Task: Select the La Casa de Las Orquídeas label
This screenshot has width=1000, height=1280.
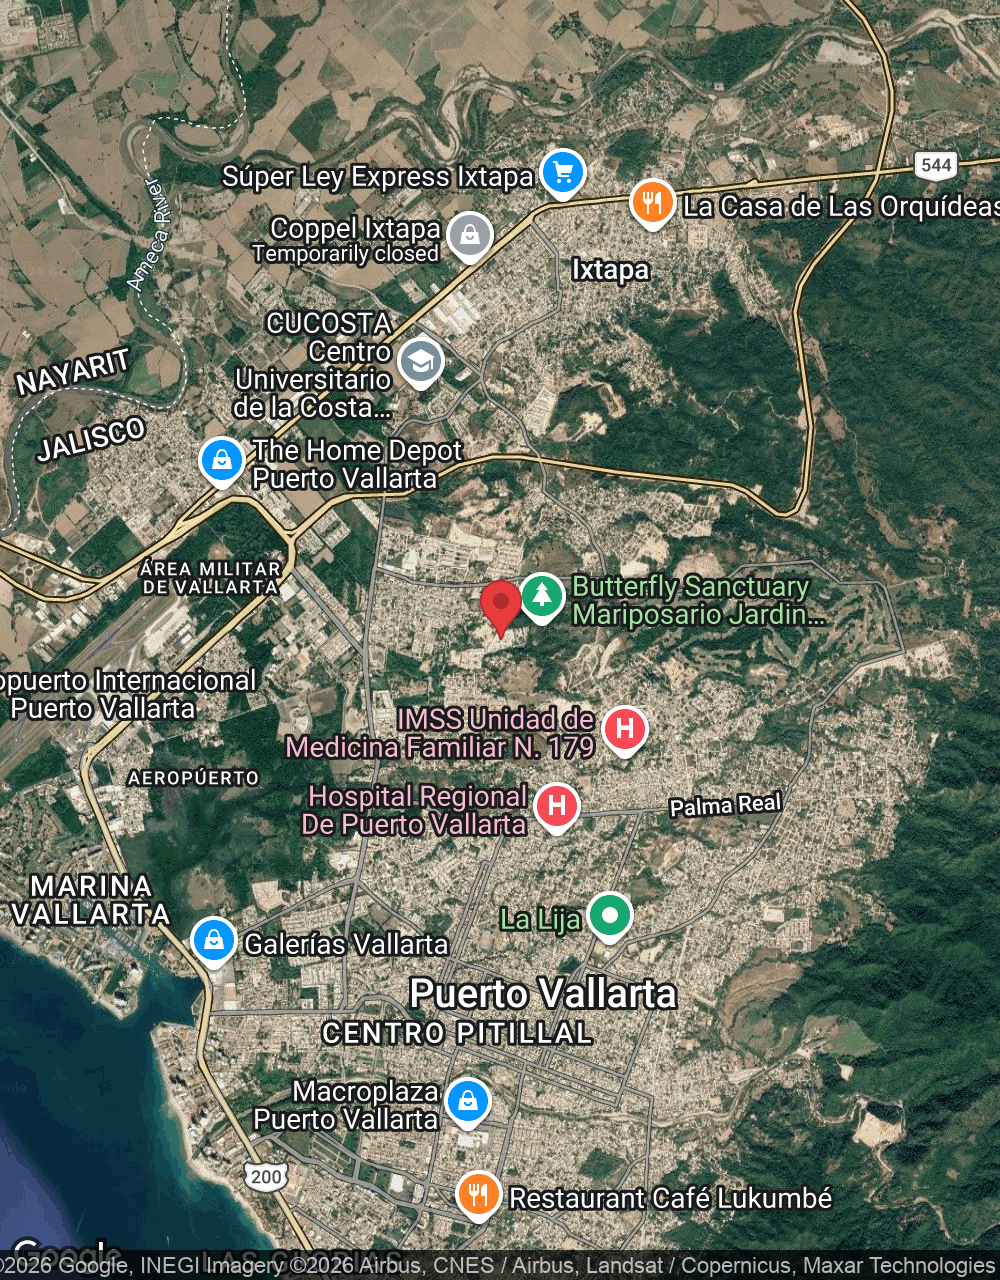Action: tap(841, 207)
